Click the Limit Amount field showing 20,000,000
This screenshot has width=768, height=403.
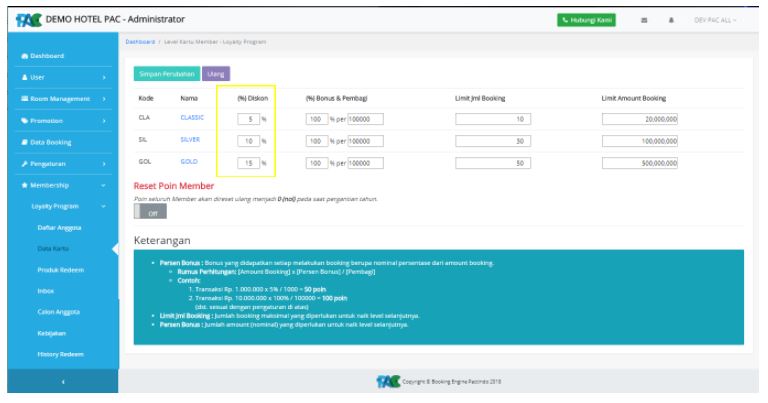coord(640,119)
